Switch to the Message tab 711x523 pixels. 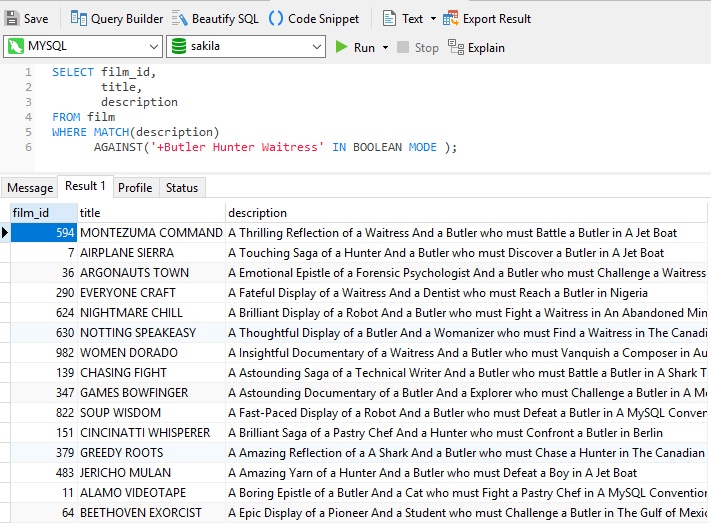30,188
